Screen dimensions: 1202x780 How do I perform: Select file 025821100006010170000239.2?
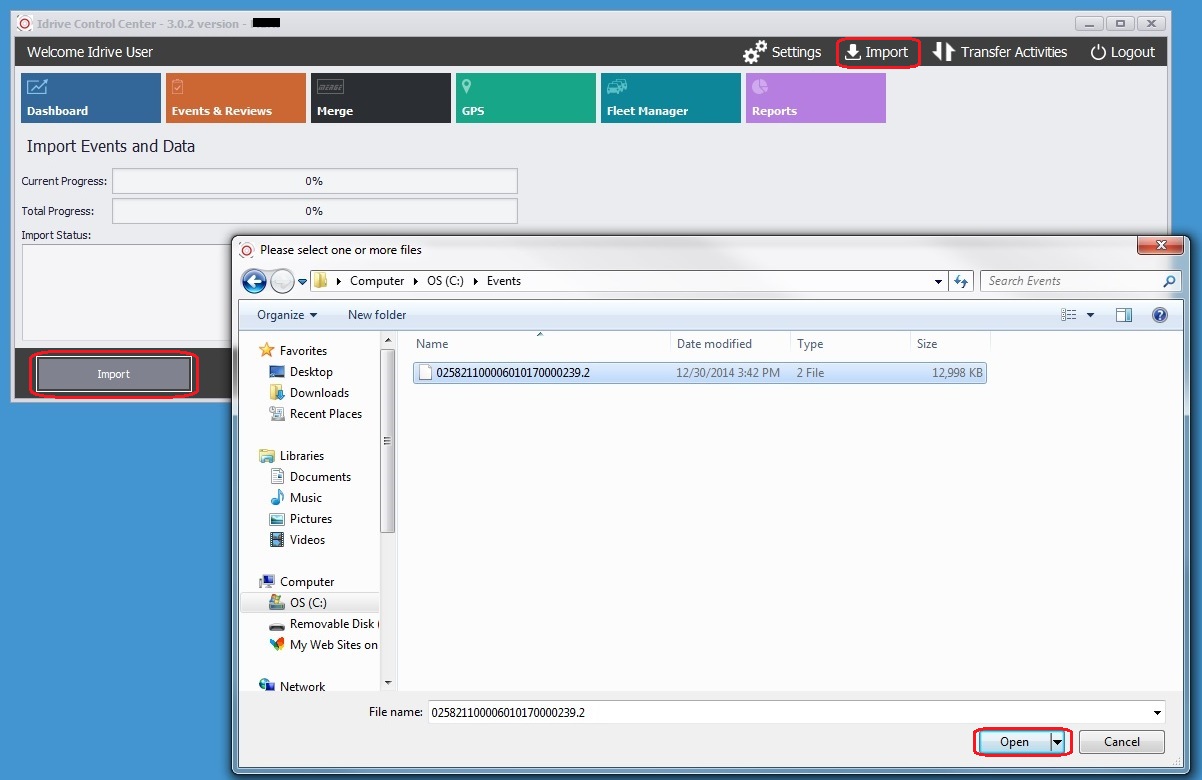coord(513,373)
